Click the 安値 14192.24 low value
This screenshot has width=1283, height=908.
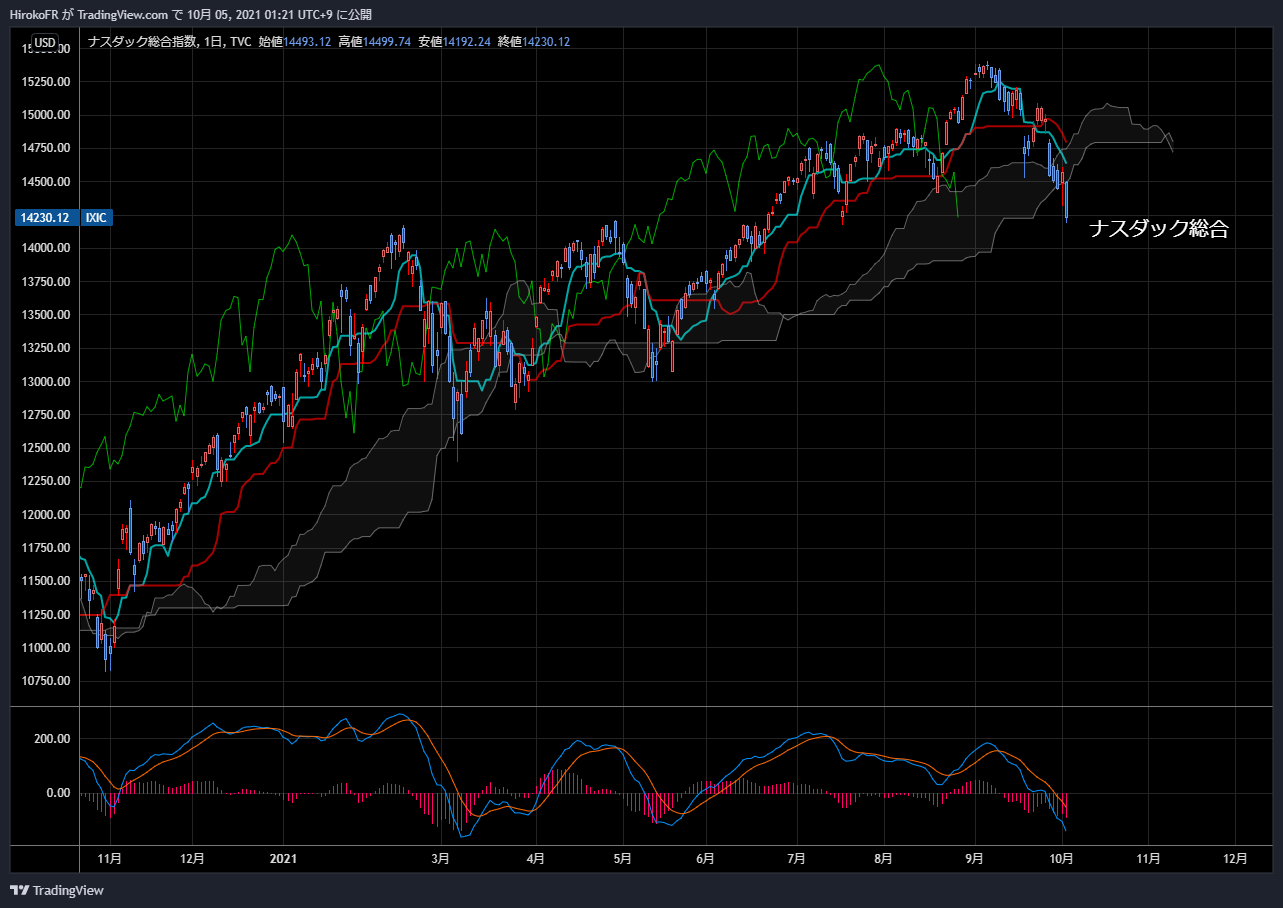tap(454, 42)
